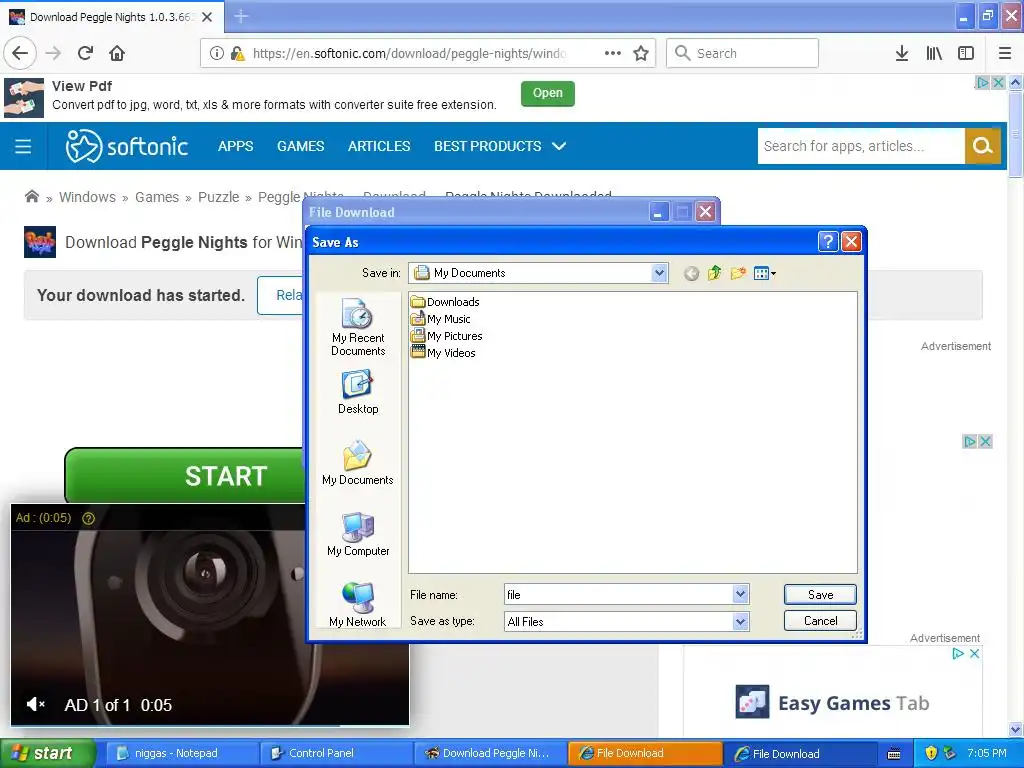Go up one folder level in Save As
1024x768 pixels.
(x=714, y=273)
